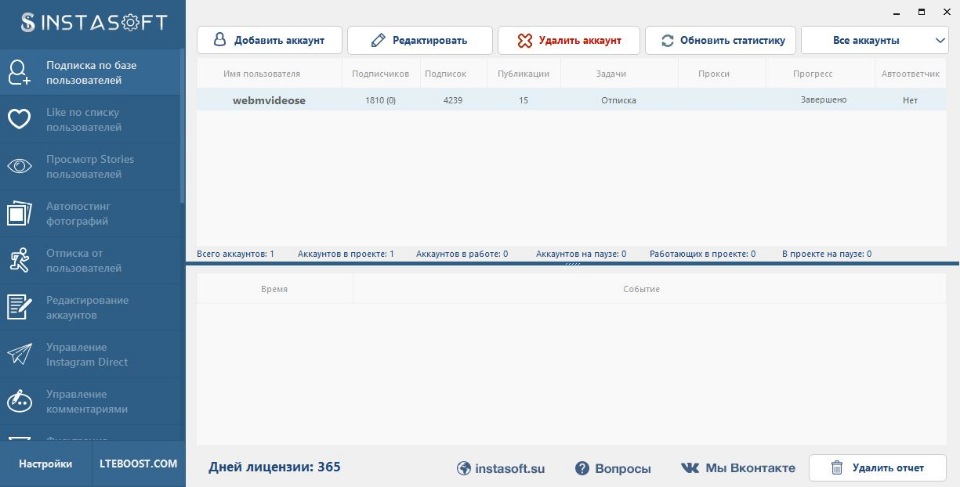Click the Всего аккаунтов: 1 status text
960x487 pixels.
(x=235, y=254)
